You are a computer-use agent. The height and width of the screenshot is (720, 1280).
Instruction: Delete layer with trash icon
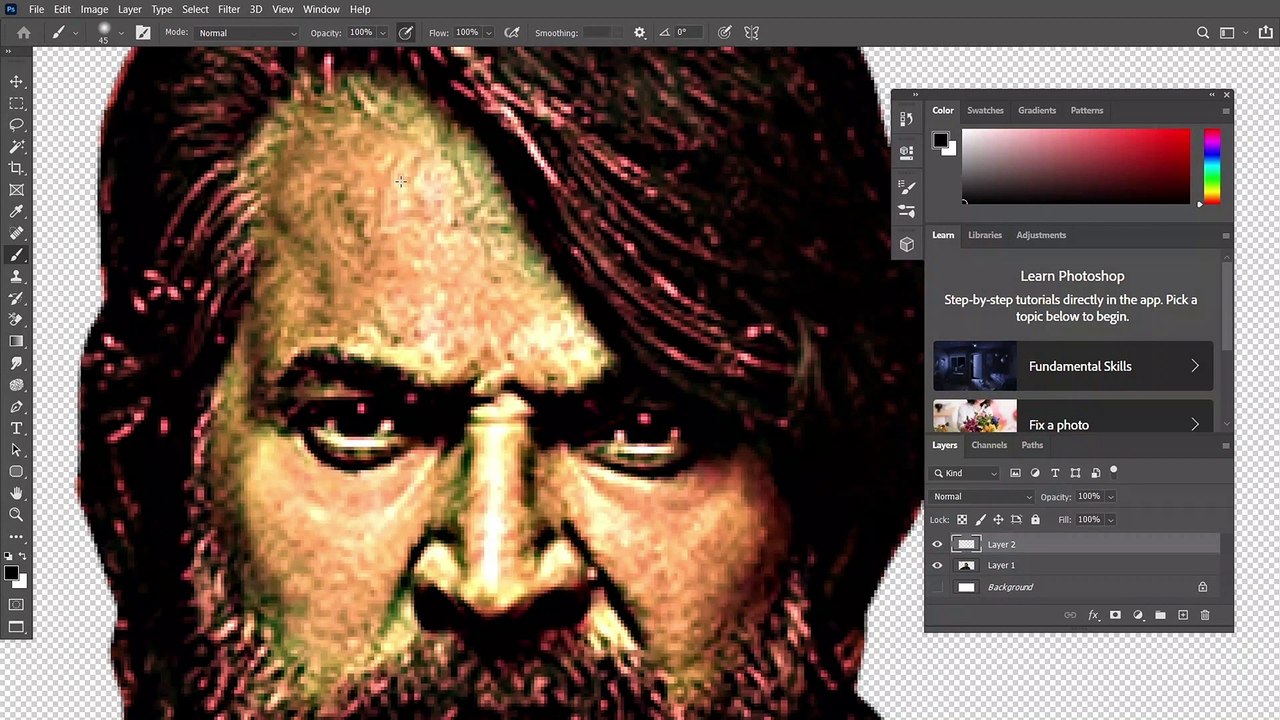point(1205,615)
